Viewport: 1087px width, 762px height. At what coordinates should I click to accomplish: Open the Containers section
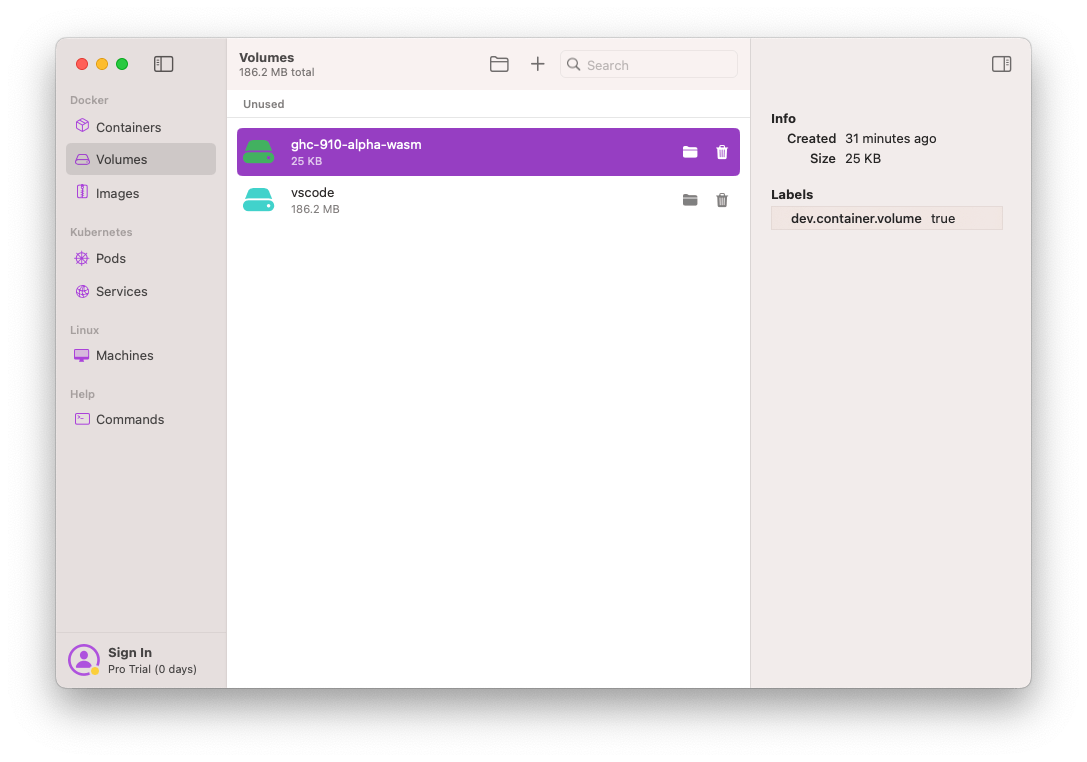[x=141, y=128]
